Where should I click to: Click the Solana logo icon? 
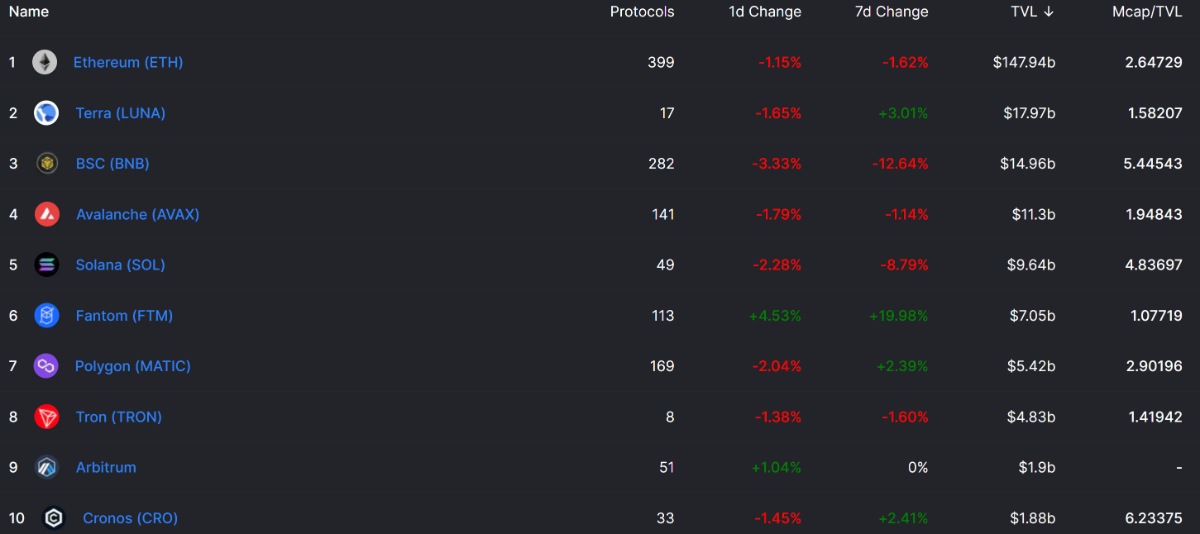pos(46,265)
